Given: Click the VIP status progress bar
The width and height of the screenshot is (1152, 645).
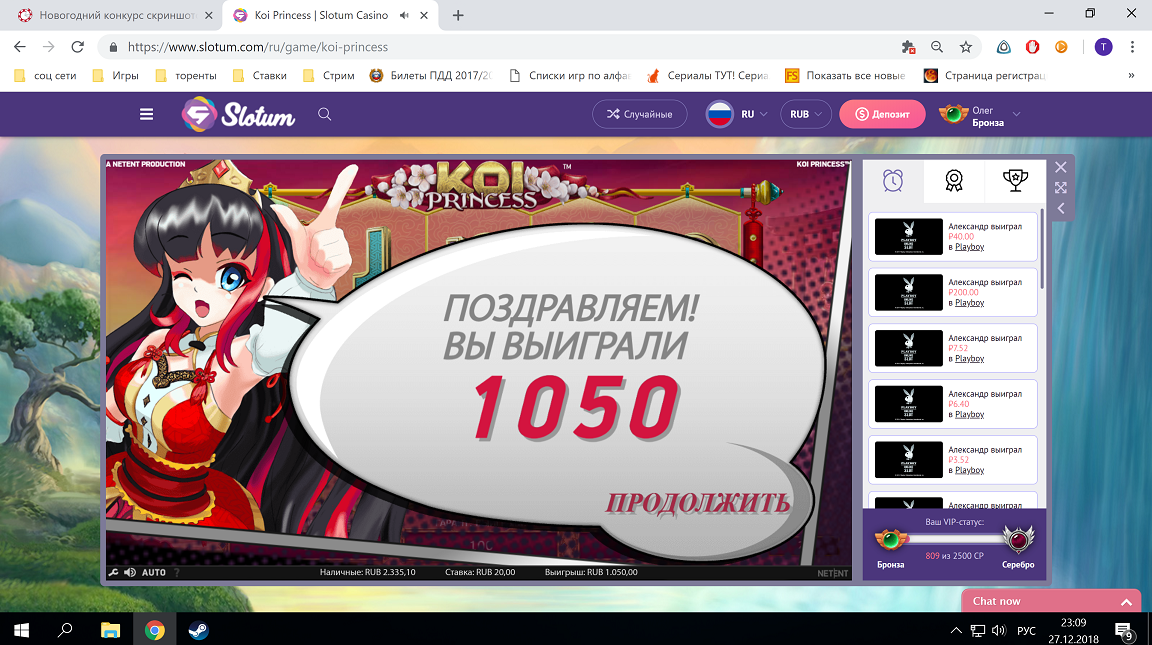Looking at the screenshot, I should [954, 539].
